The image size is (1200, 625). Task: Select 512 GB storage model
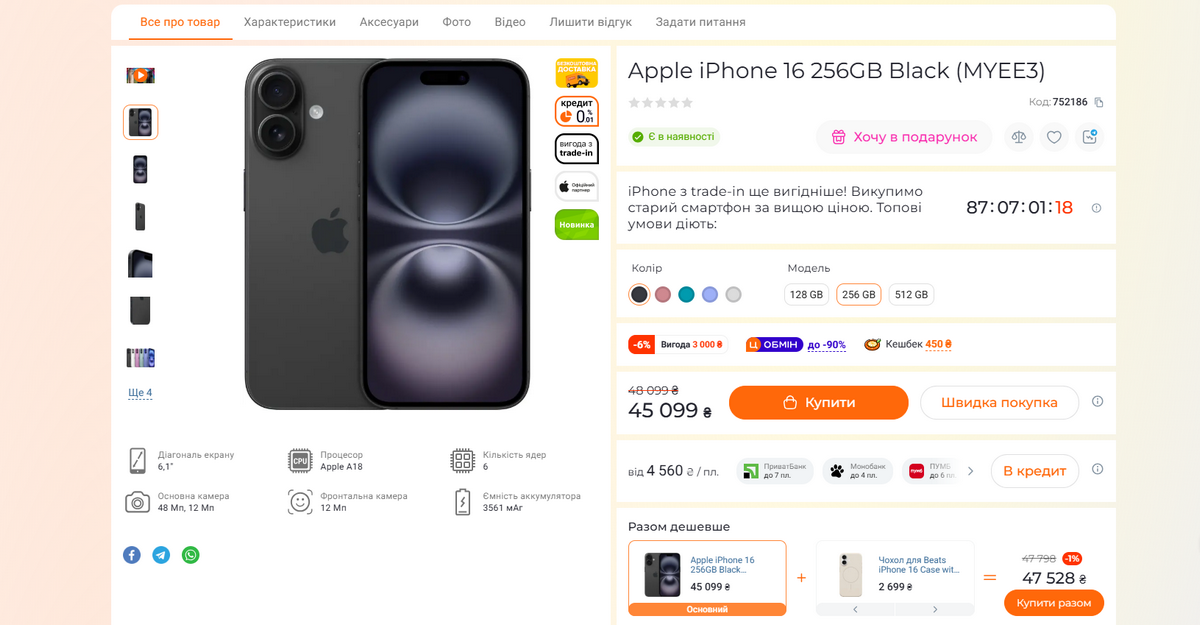coord(911,295)
